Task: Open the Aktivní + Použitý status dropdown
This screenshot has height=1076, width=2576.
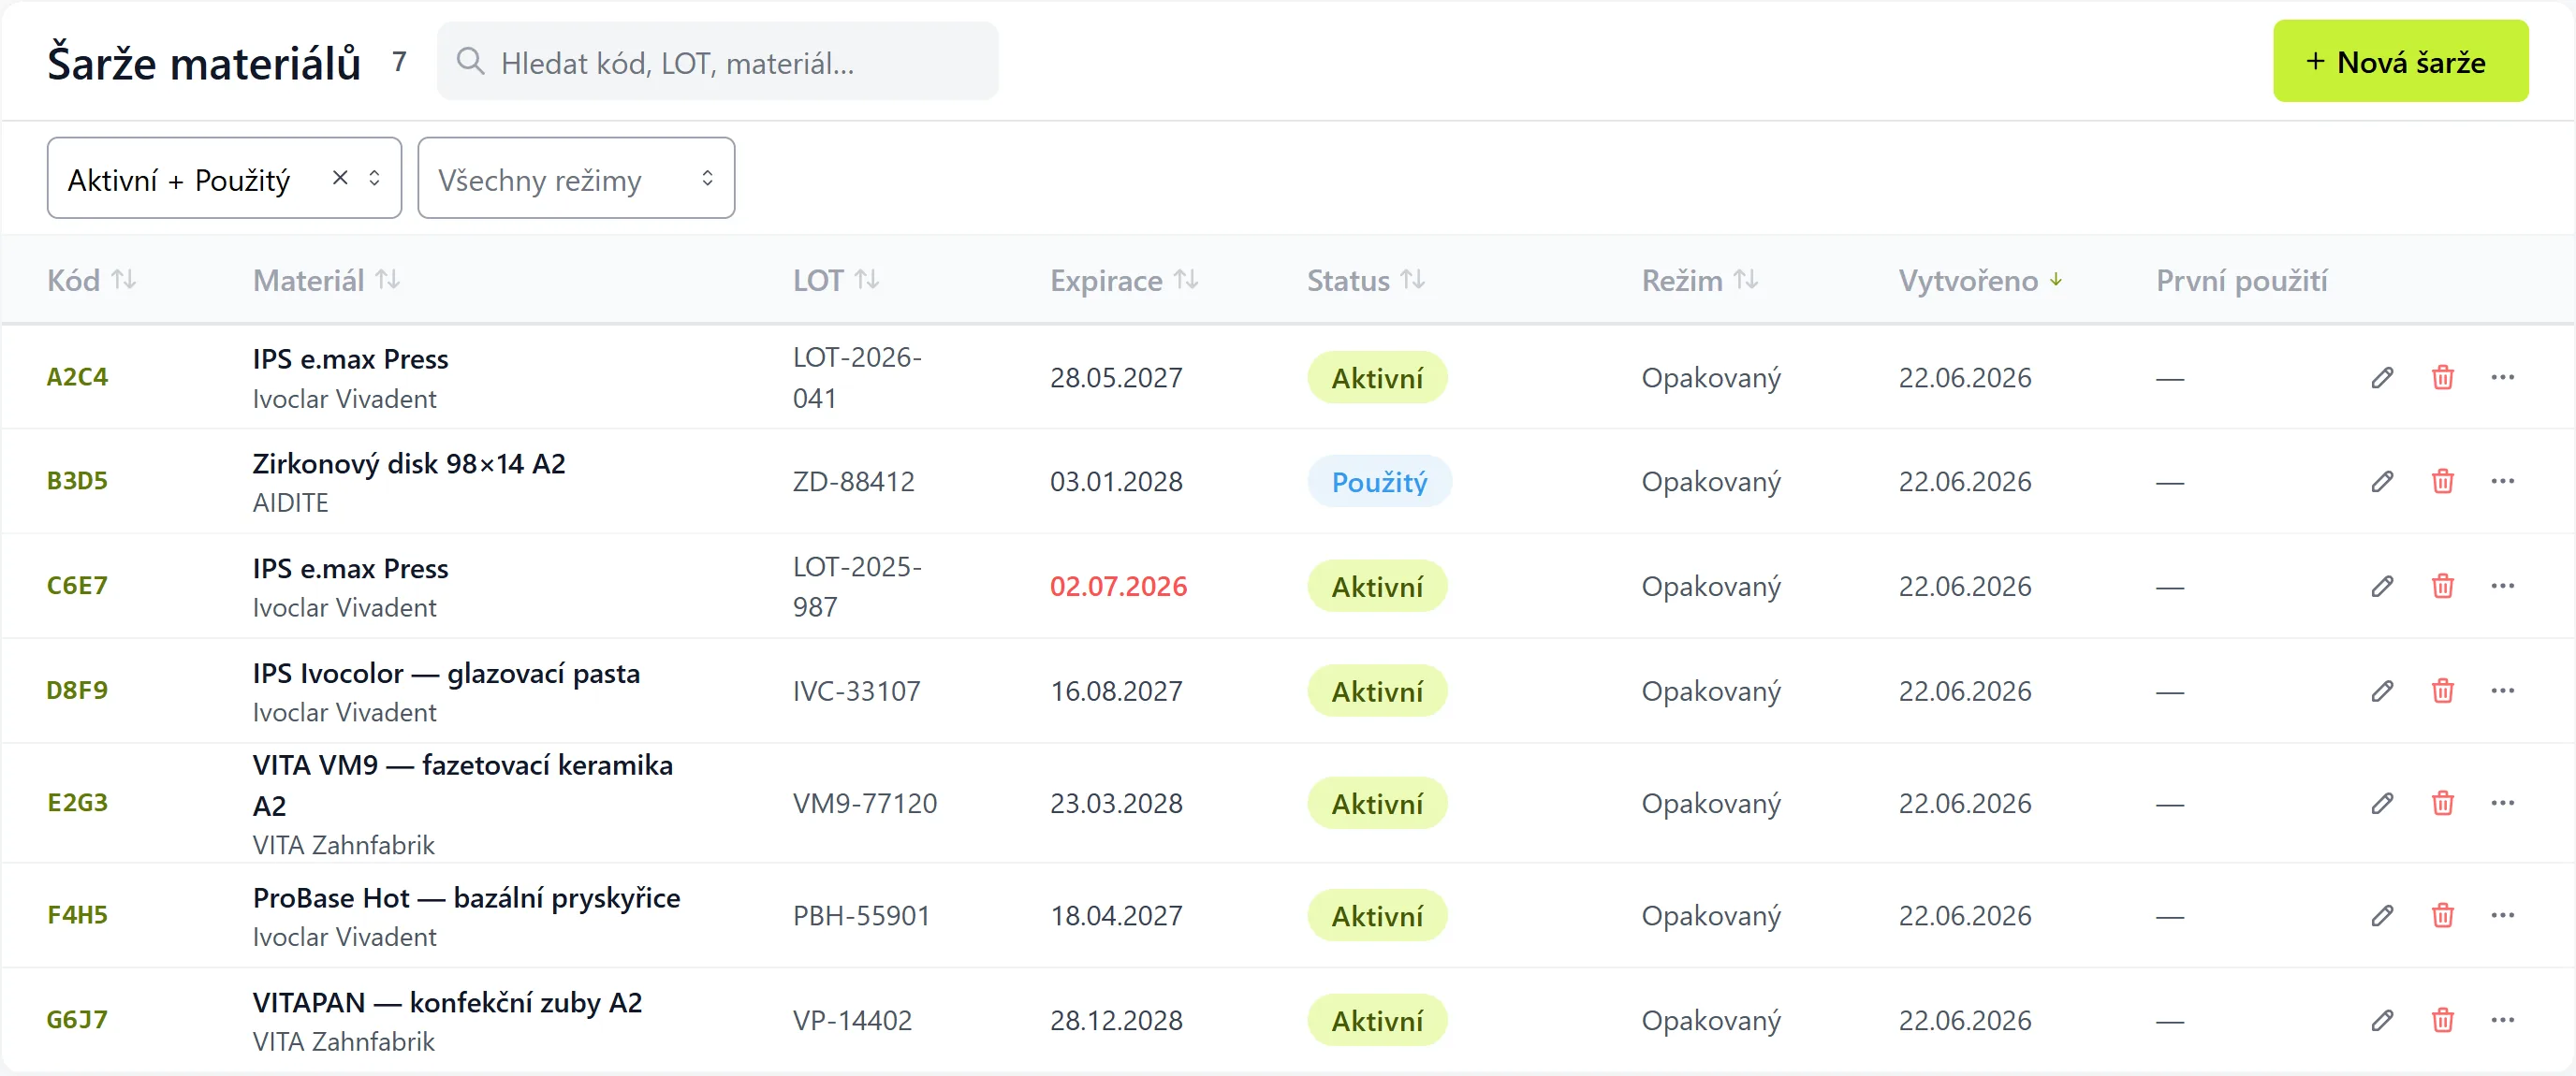Action: click(x=224, y=178)
